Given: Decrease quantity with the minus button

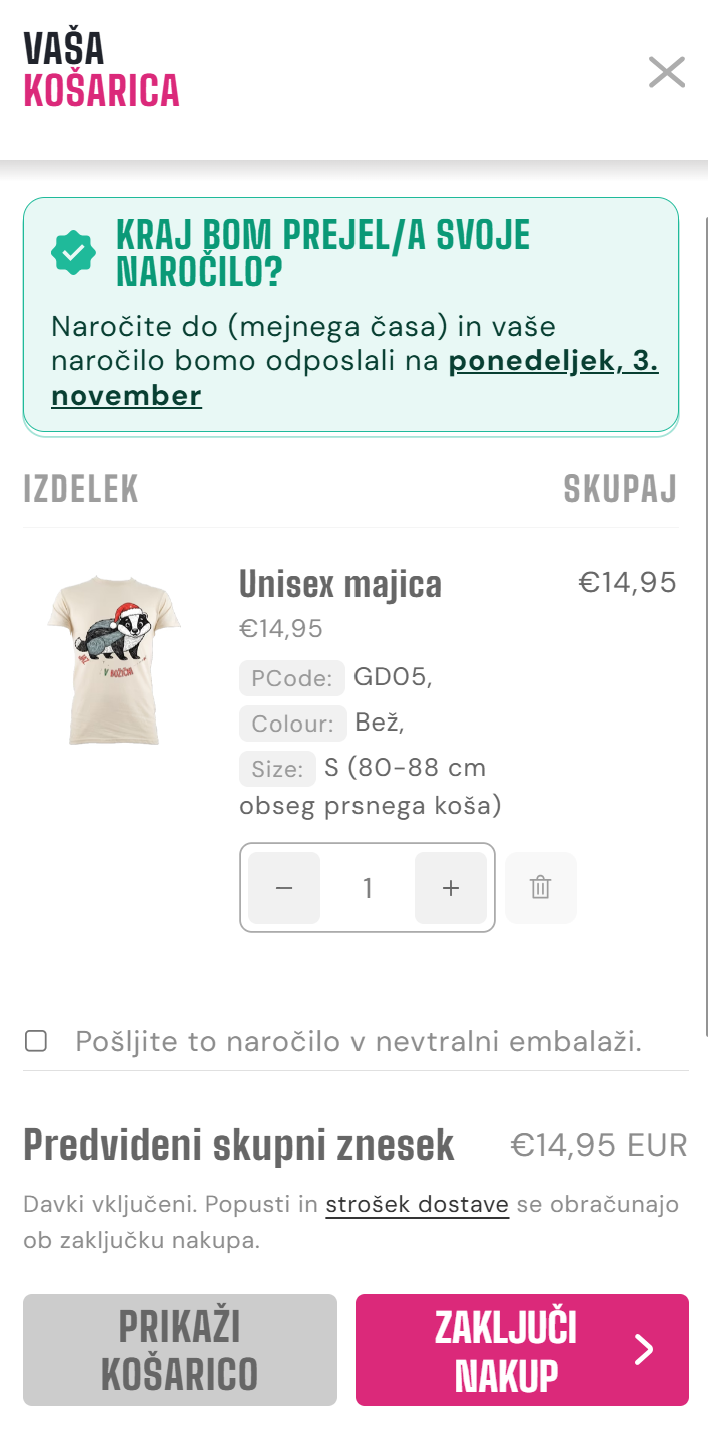Looking at the screenshot, I should [284, 888].
